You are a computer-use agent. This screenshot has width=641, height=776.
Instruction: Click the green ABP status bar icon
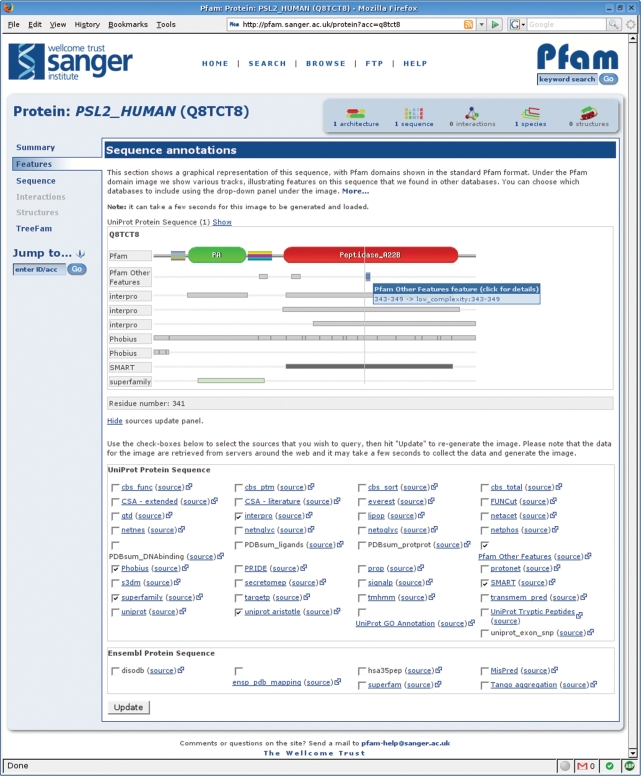(629, 766)
